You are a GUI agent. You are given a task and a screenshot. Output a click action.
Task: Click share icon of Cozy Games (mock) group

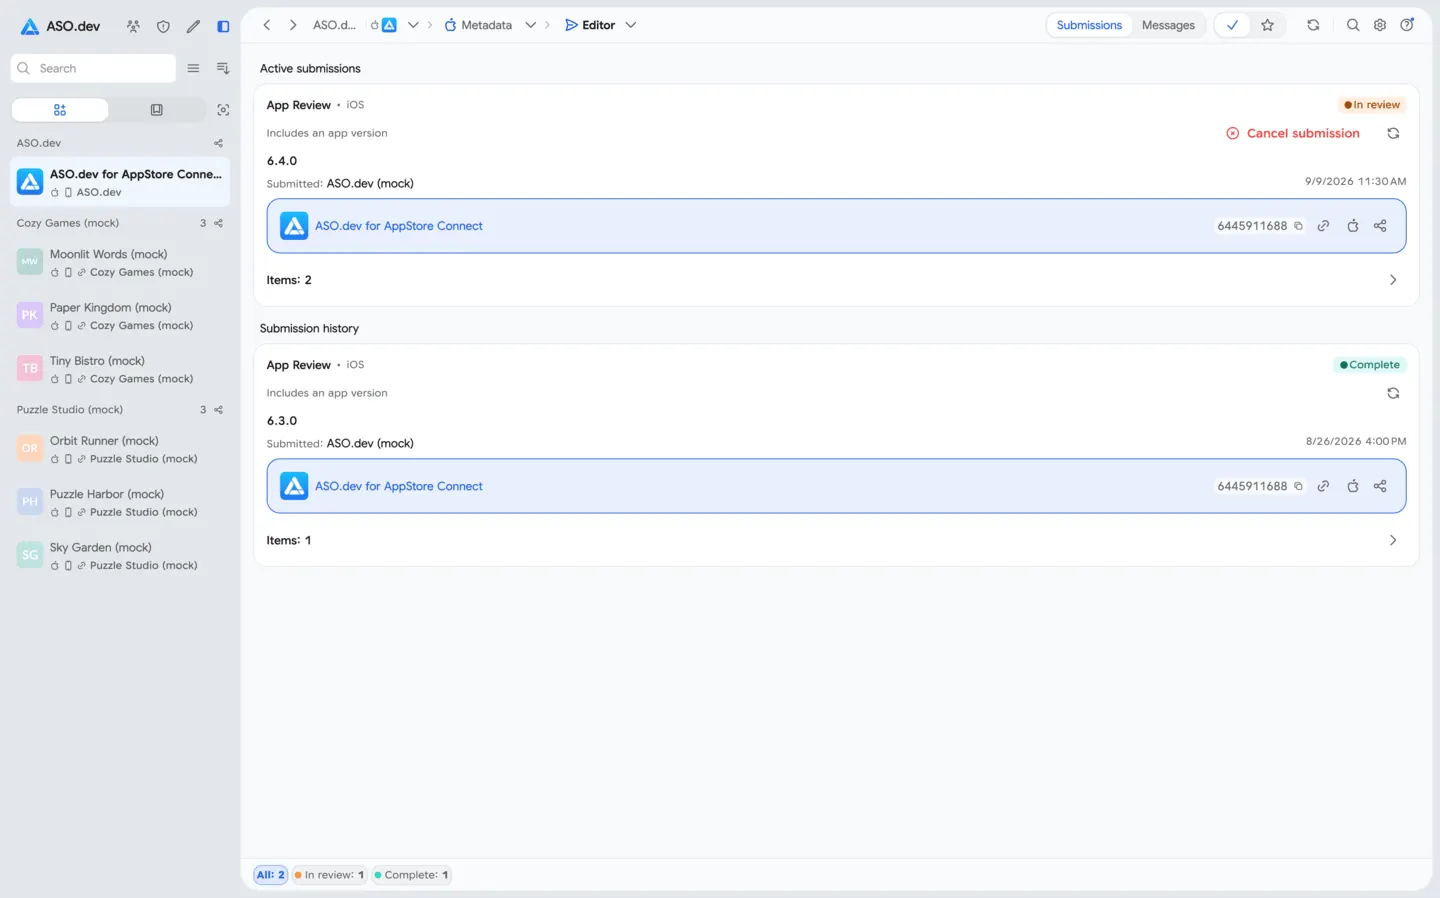pos(218,223)
